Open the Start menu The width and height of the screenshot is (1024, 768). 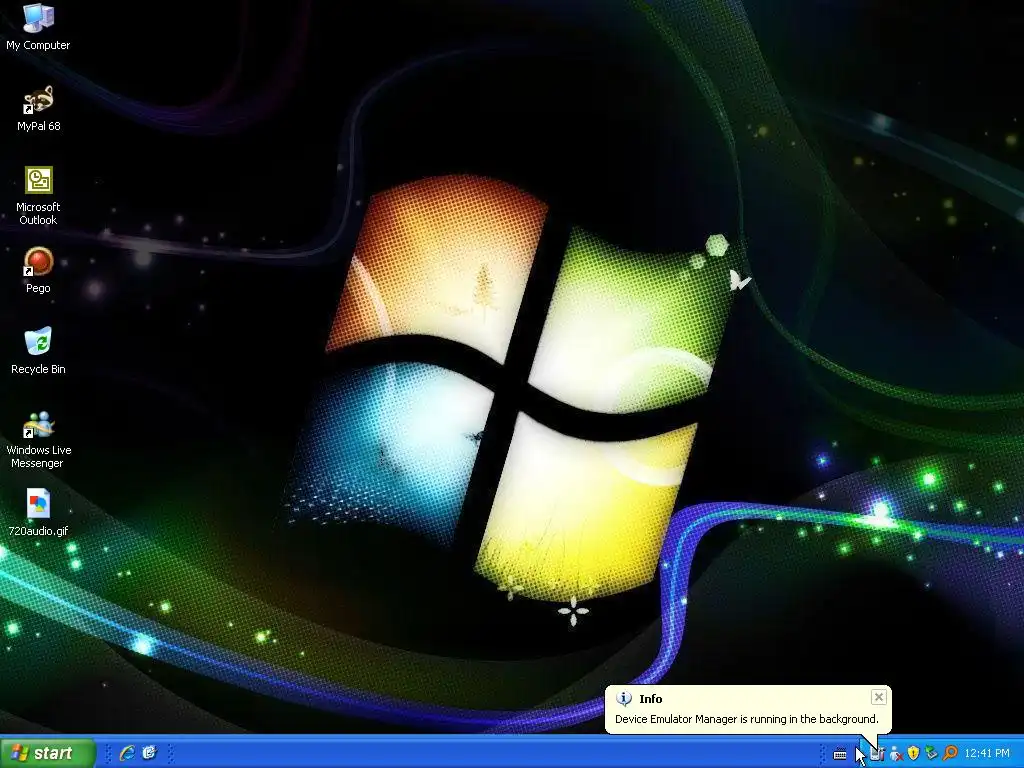(x=48, y=753)
